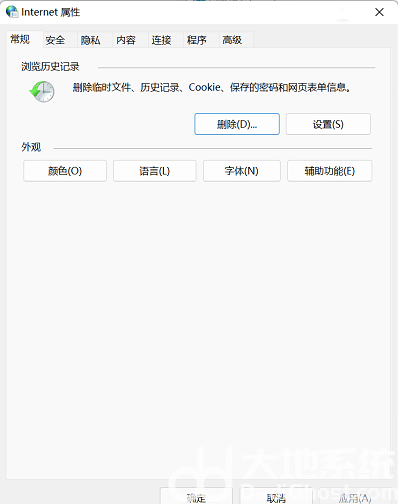Open the 颜色(O) appearance button

65,171
